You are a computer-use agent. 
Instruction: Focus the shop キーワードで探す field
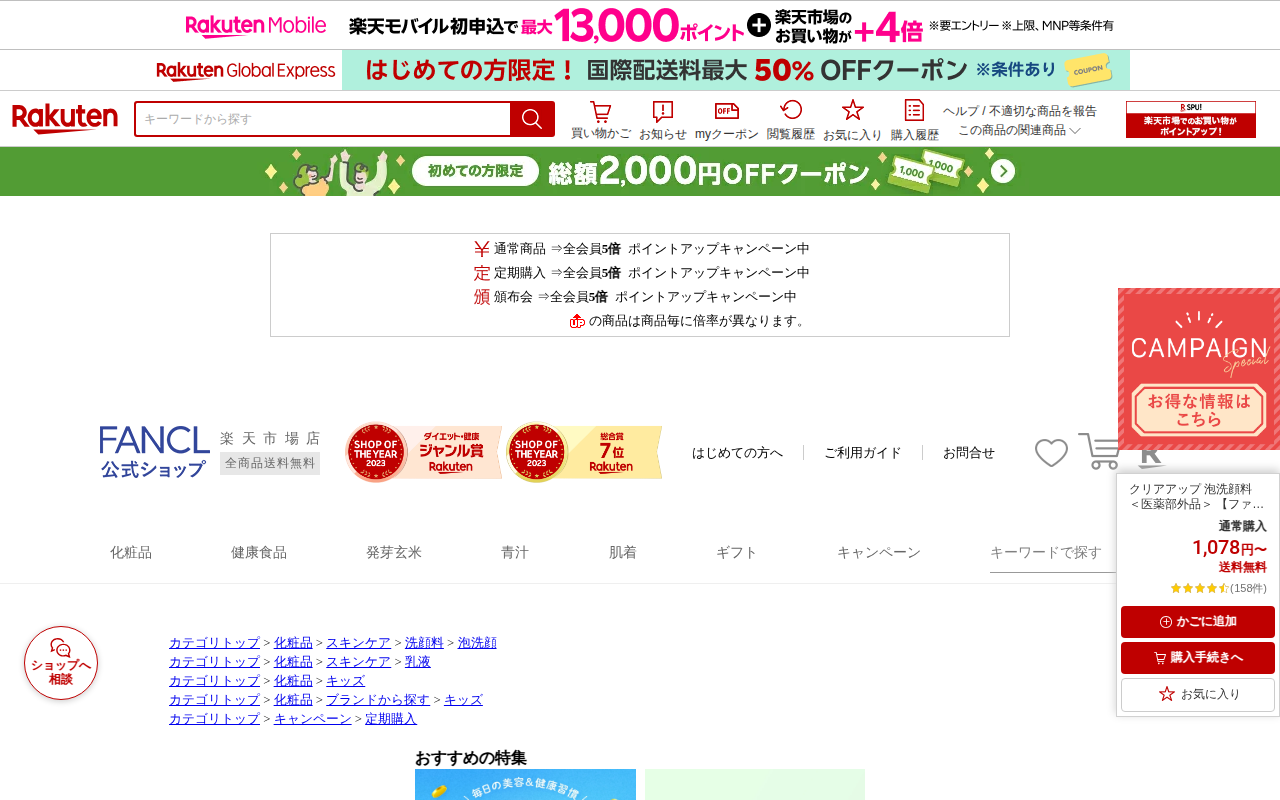1053,553
